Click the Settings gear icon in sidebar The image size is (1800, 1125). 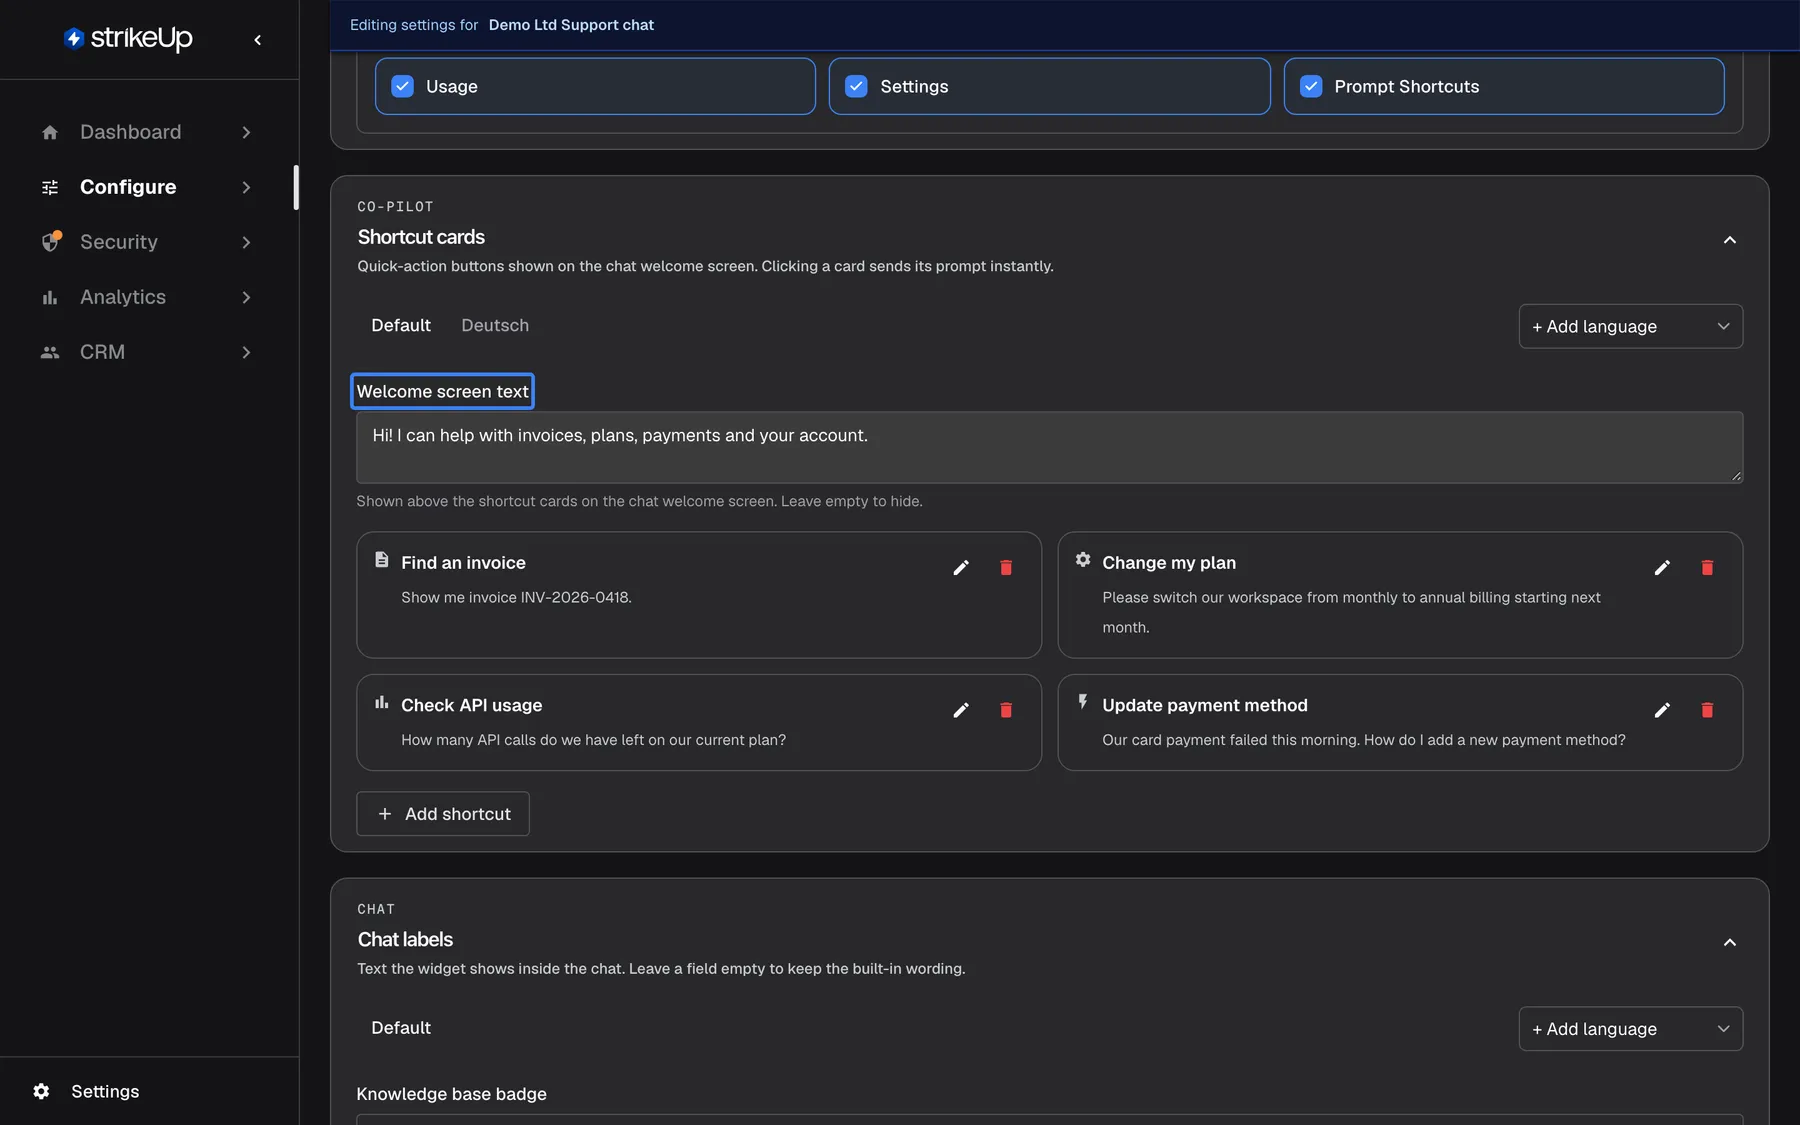41,1091
